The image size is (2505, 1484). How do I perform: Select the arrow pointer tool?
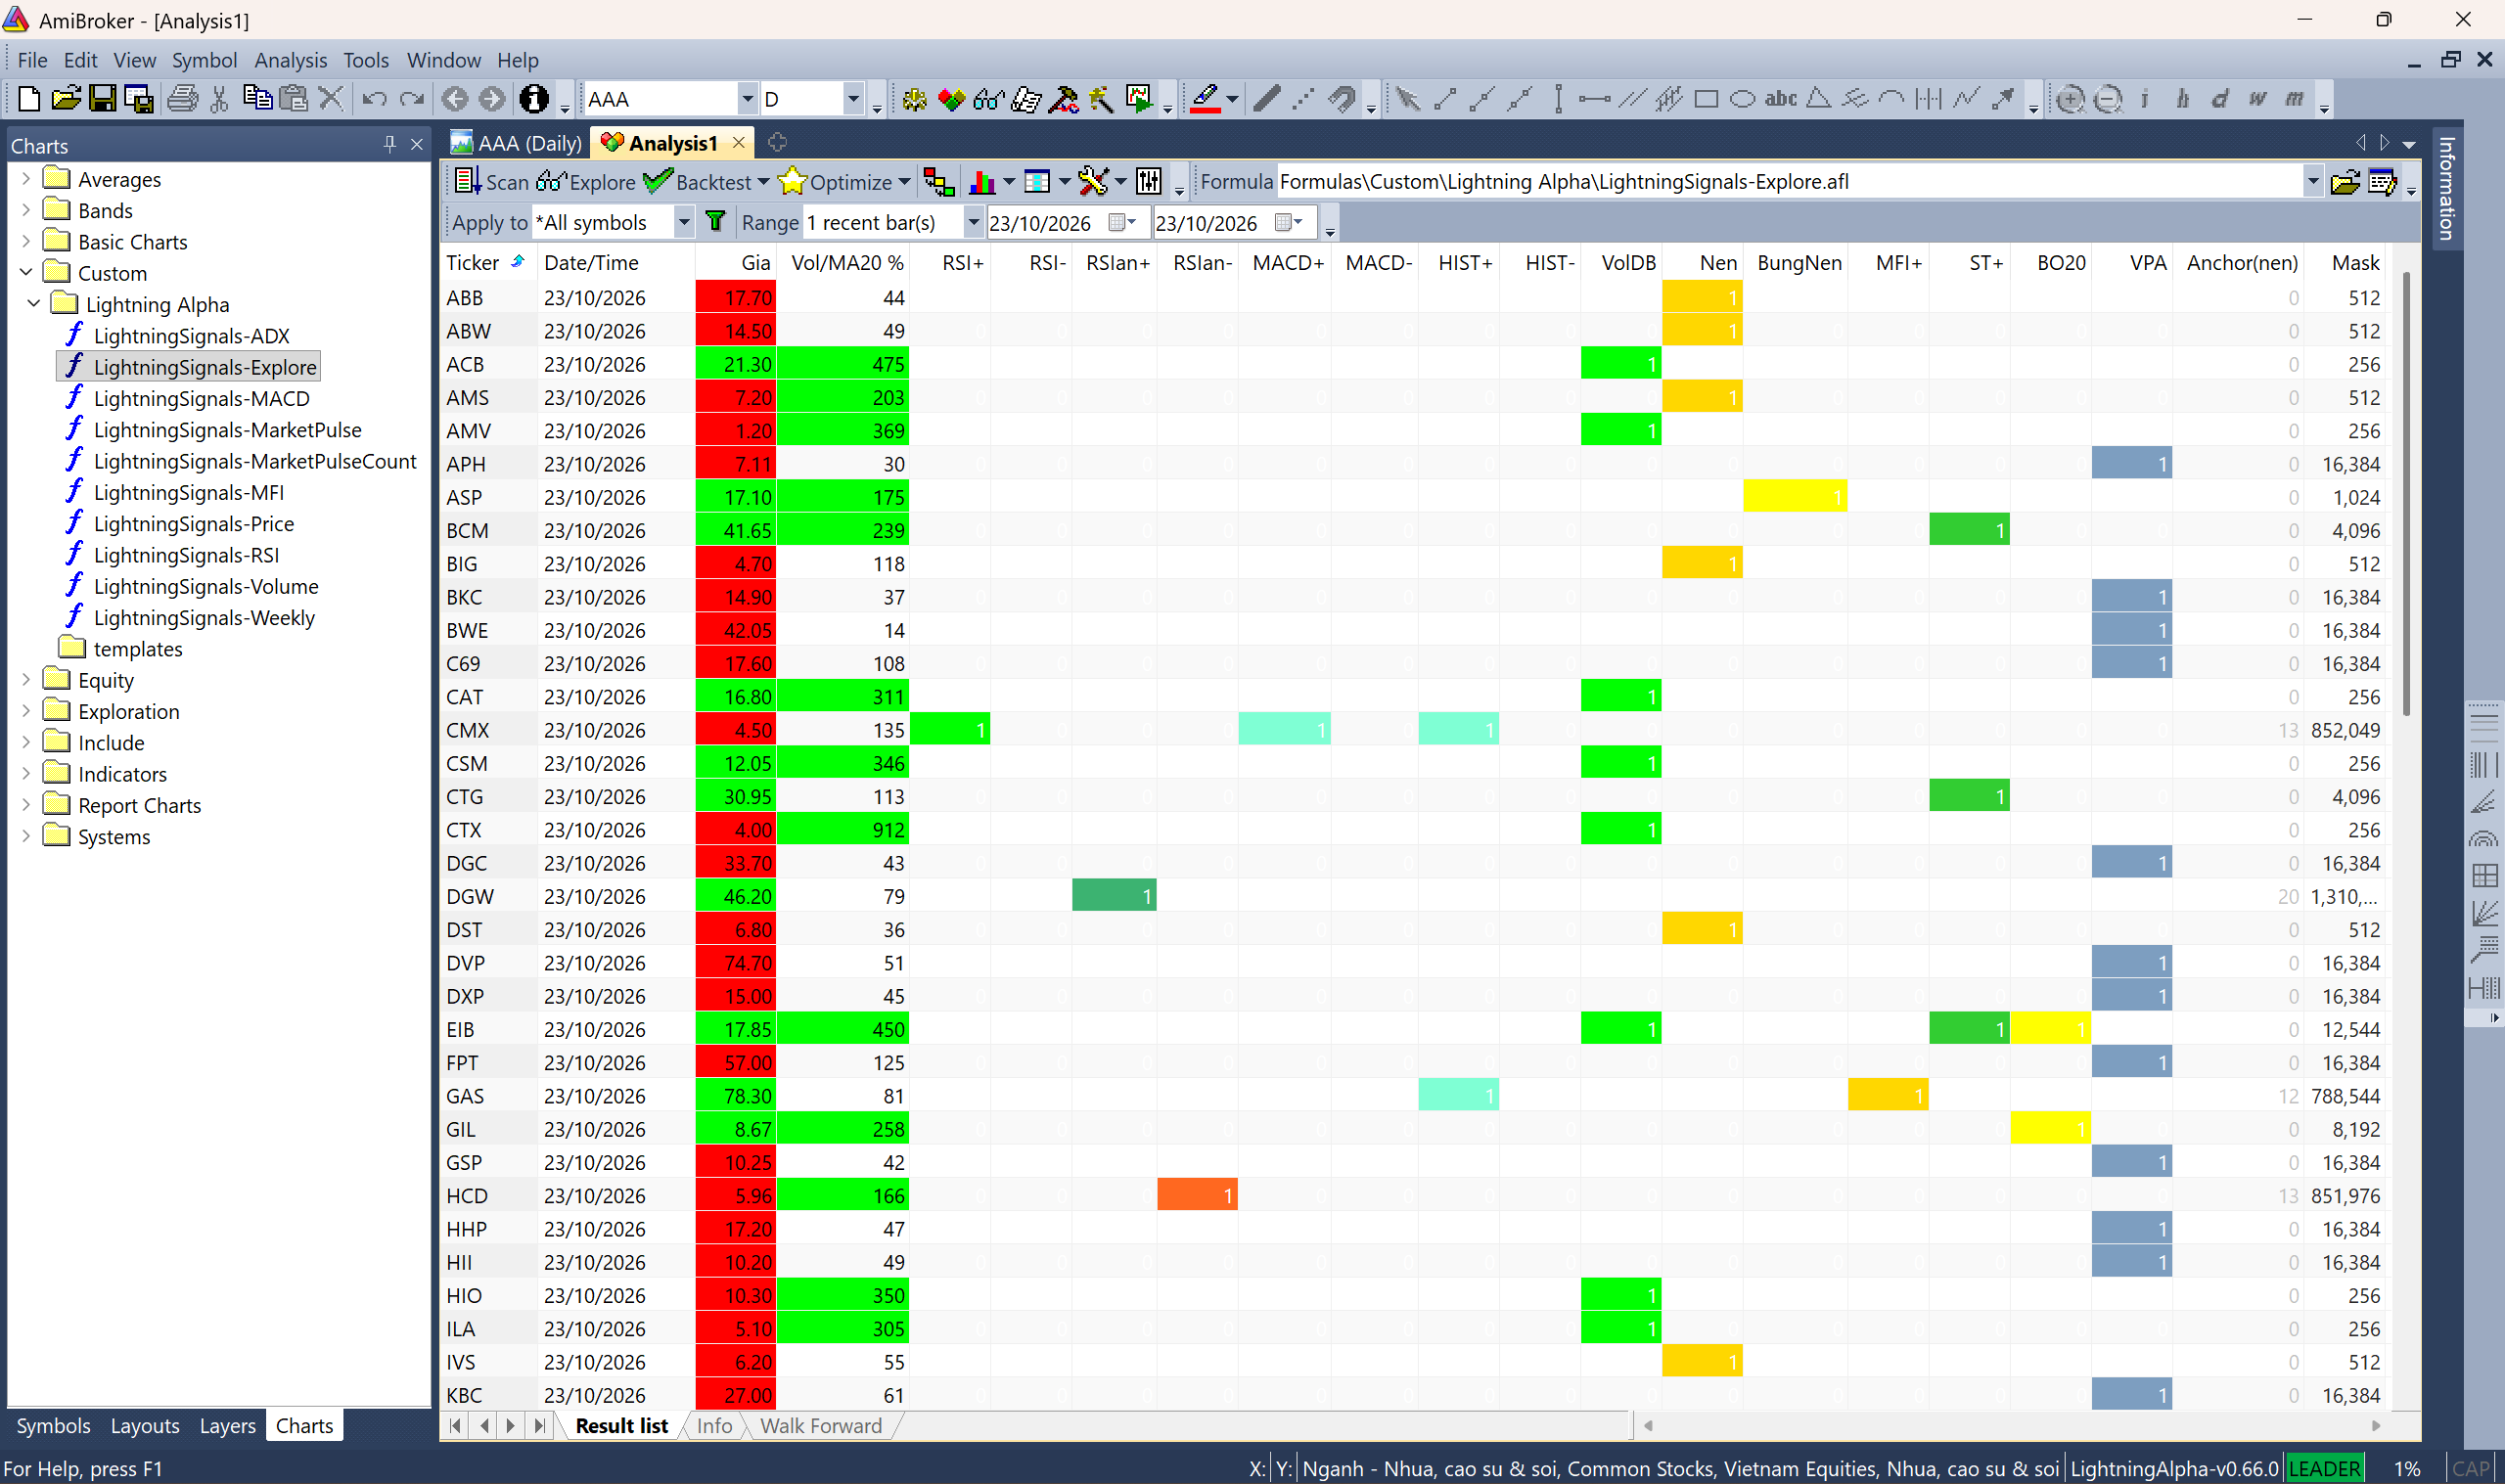tap(1407, 98)
